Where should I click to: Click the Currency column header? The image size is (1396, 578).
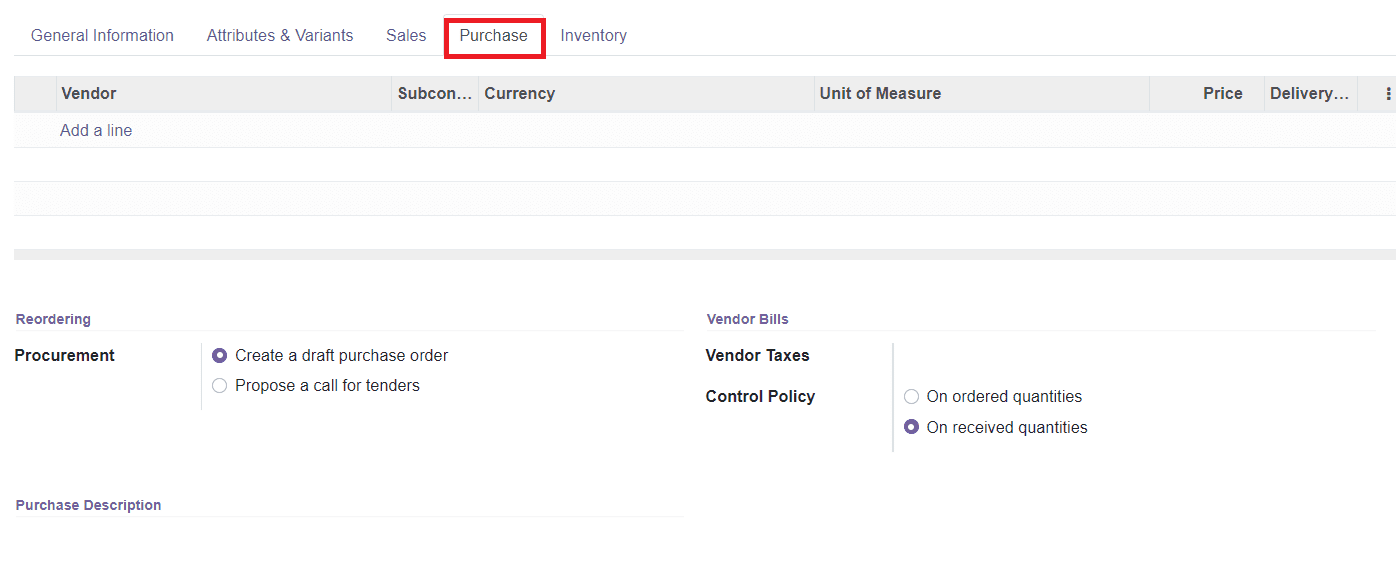(519, 93)
